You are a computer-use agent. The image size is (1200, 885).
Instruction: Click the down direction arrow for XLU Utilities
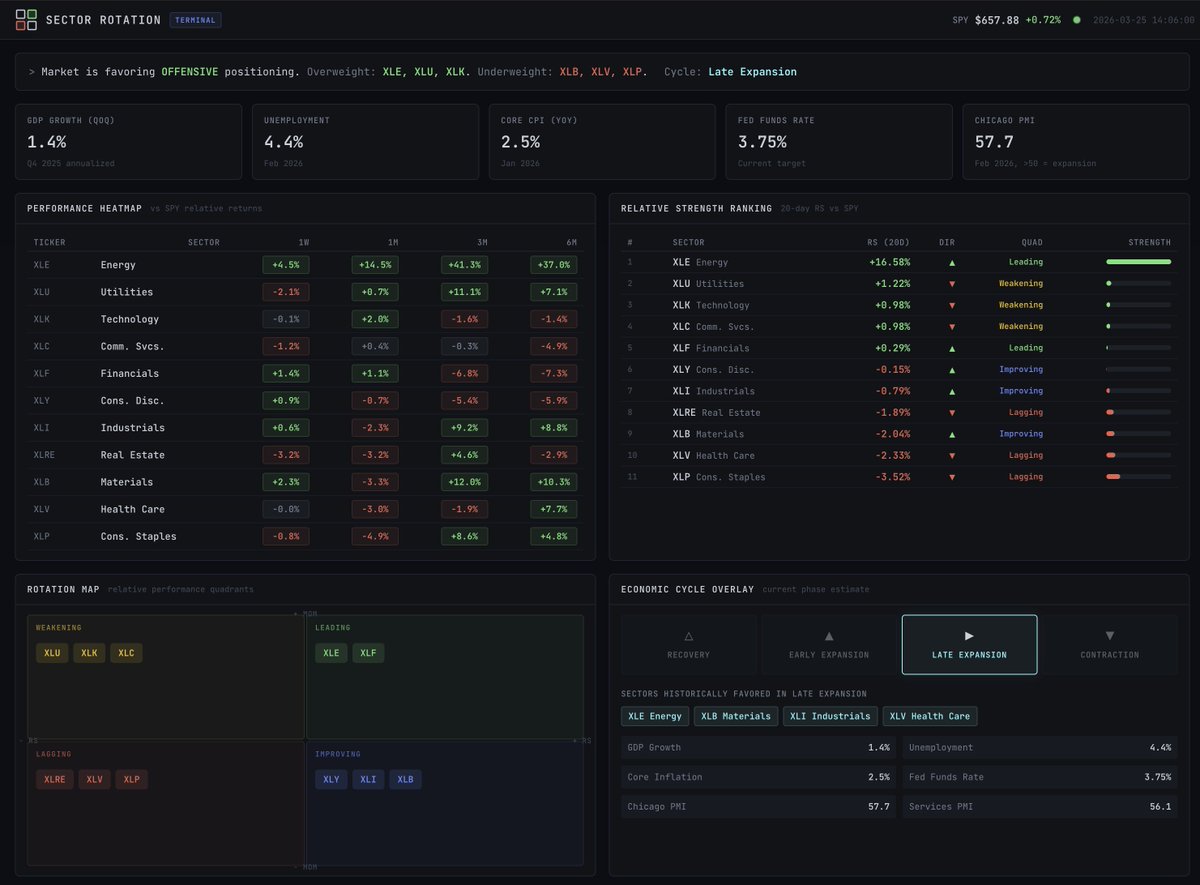952,284
